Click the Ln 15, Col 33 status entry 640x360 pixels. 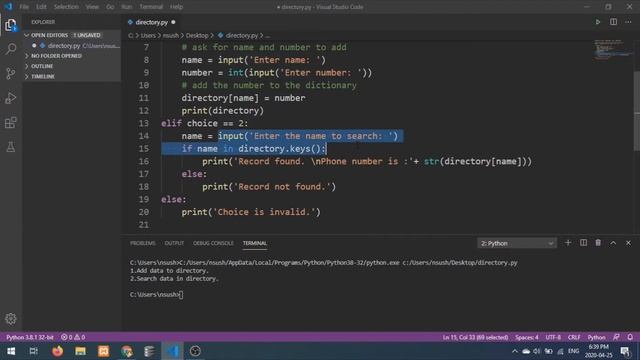tap(475, 337)
